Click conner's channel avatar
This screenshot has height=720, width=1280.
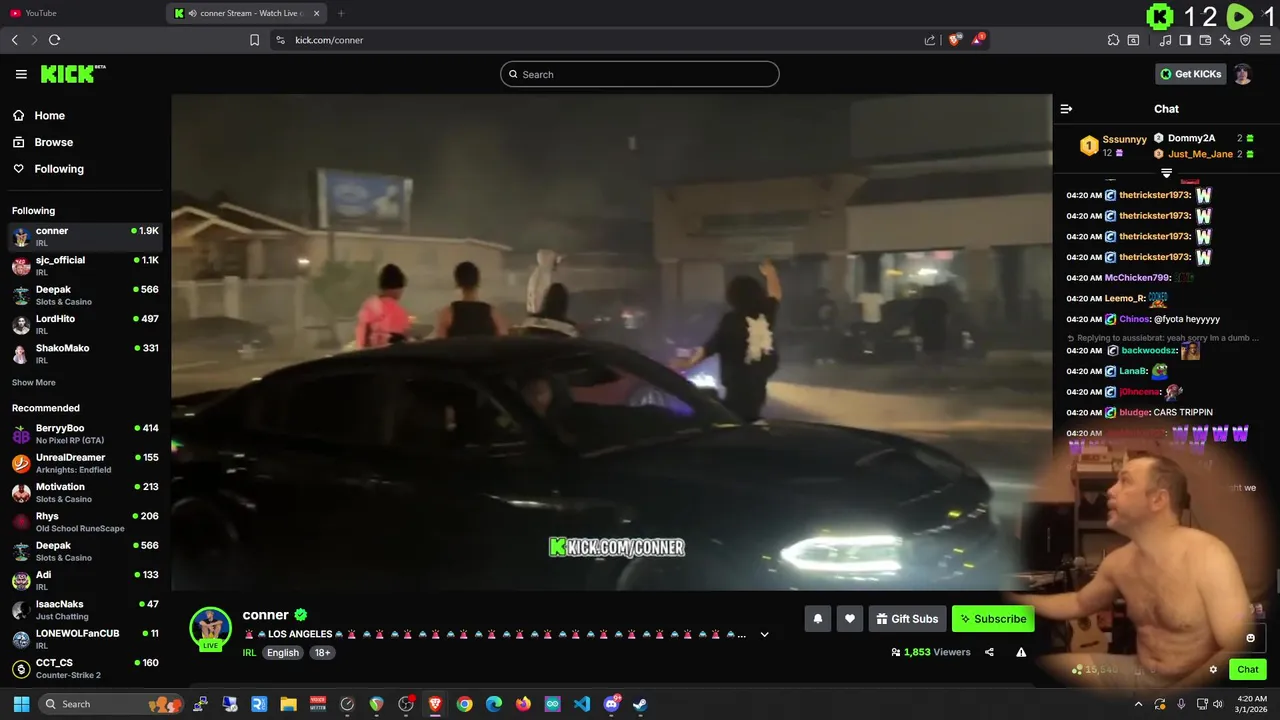click(x=210, y=628)
